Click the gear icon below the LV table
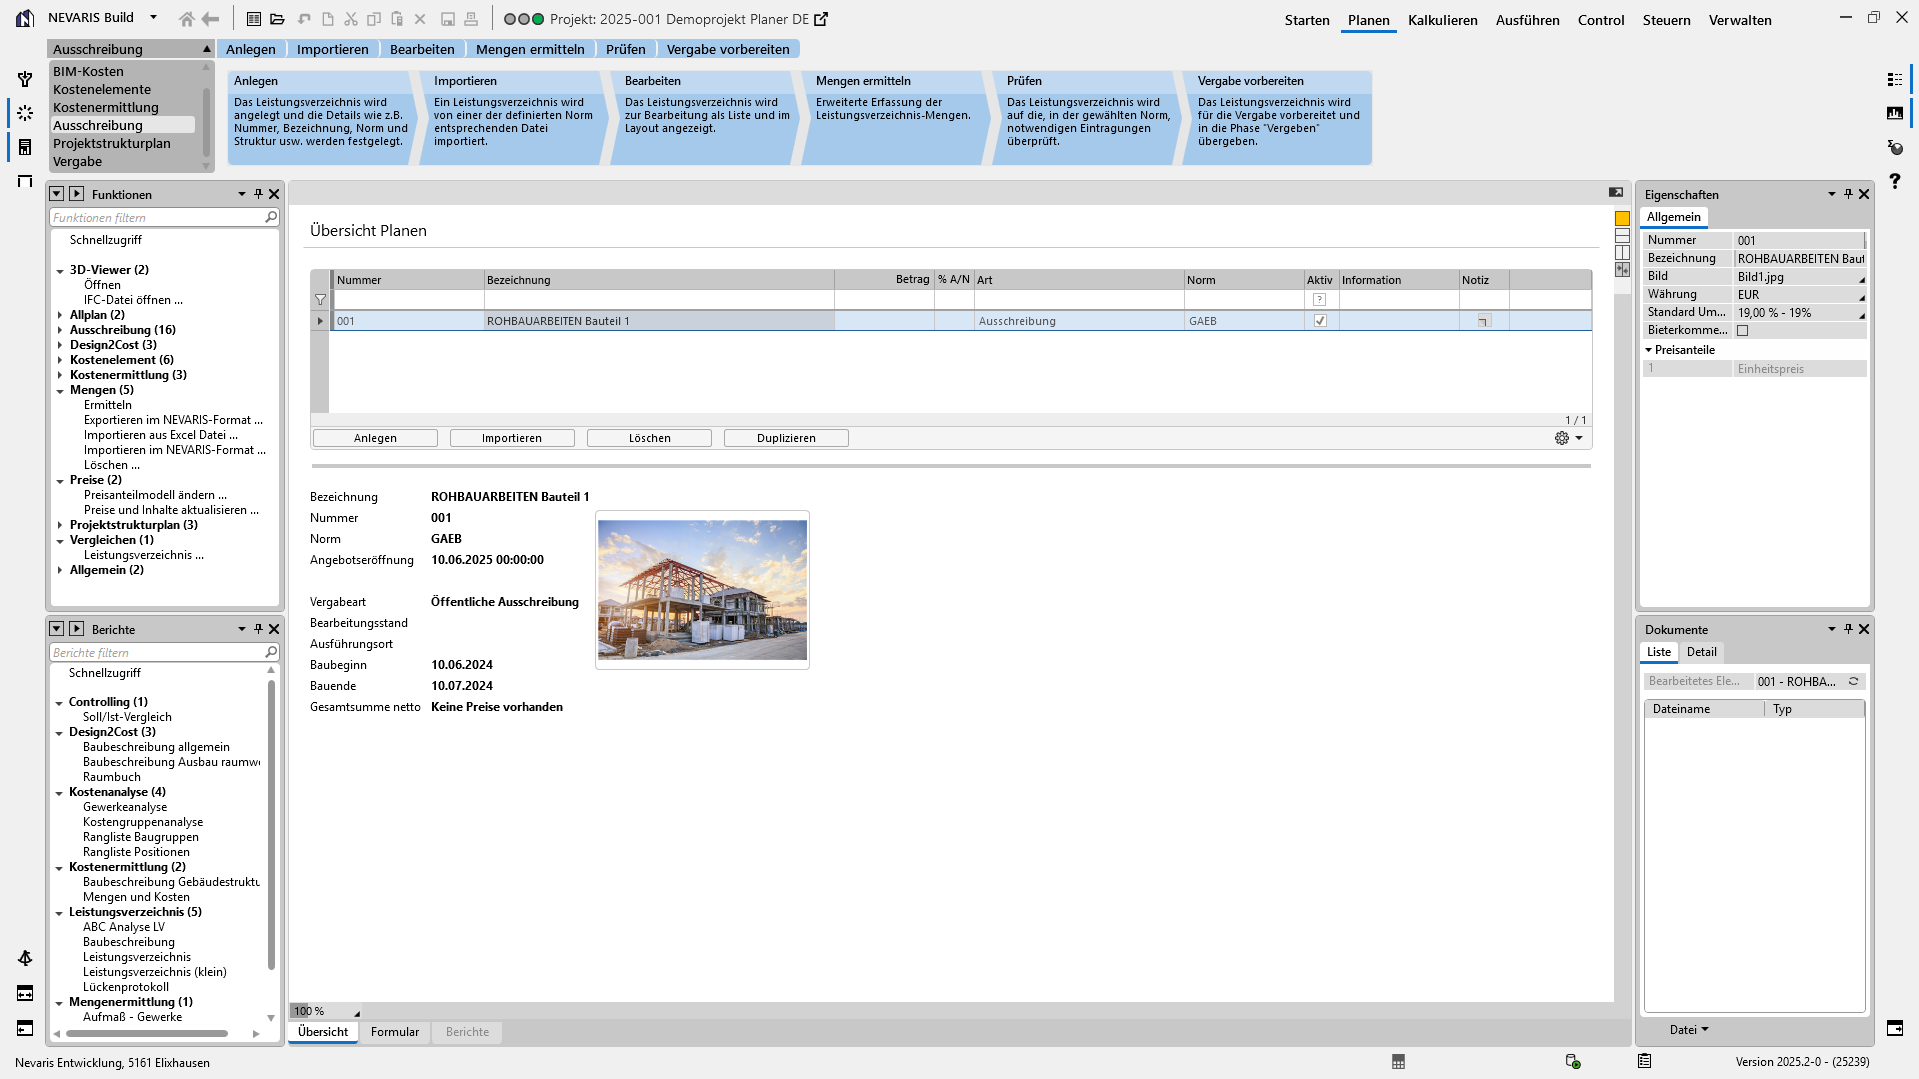The height and width of the screenshot is (1079, 1919). click(x=1561, y=437)
